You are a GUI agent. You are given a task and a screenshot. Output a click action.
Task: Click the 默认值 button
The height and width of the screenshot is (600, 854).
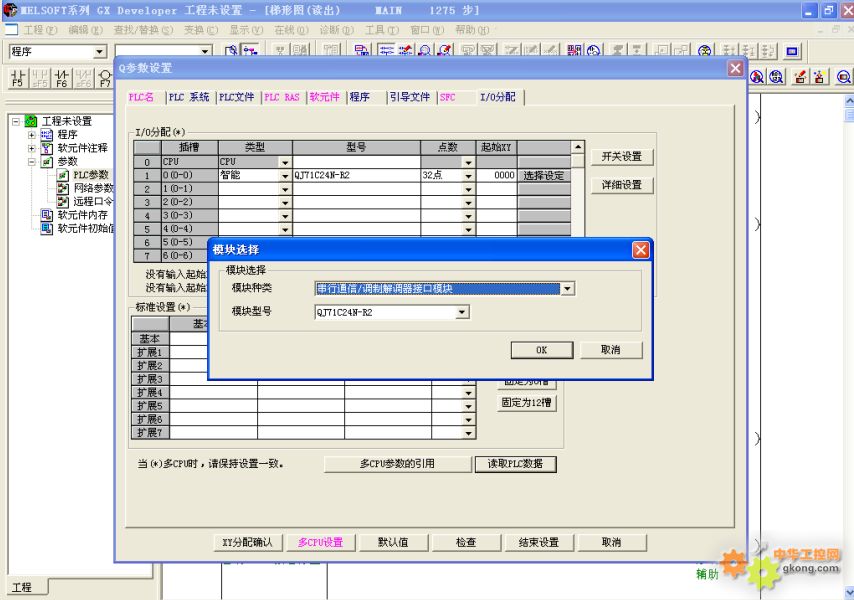393,542
